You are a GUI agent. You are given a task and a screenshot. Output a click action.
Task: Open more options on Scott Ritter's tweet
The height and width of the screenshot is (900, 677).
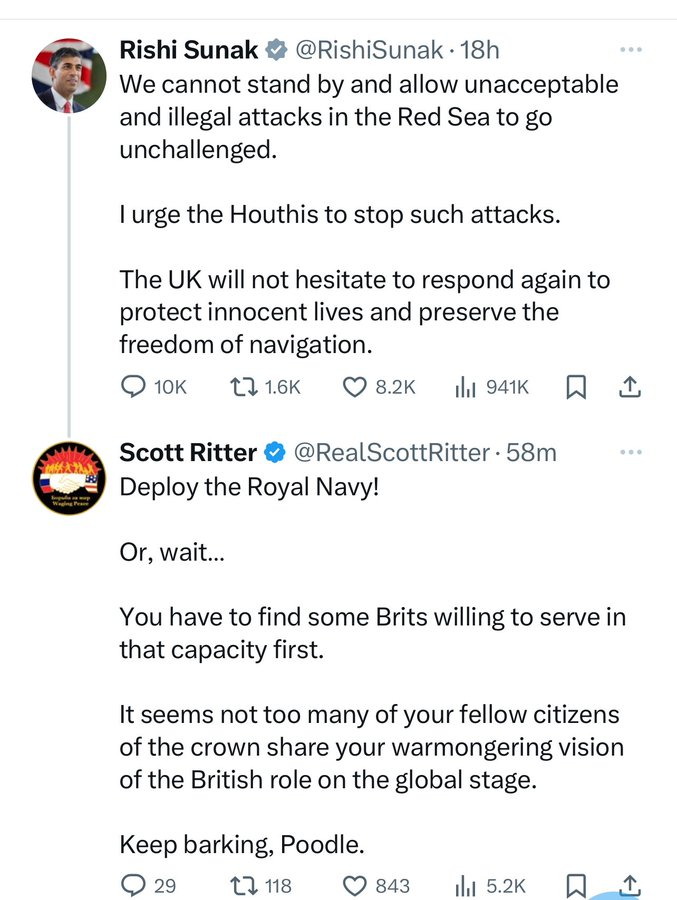pyautogui.click(x=630, y=452)
